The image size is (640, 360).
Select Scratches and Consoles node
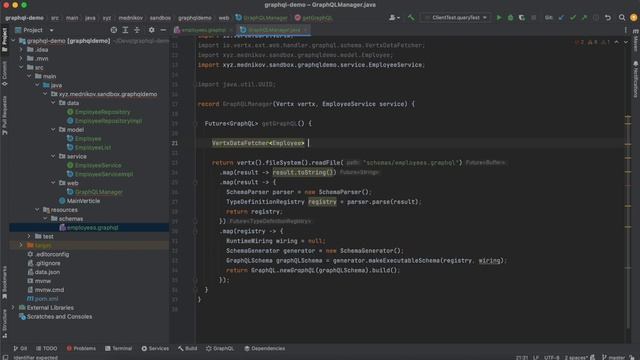click(x=59, y=317)
